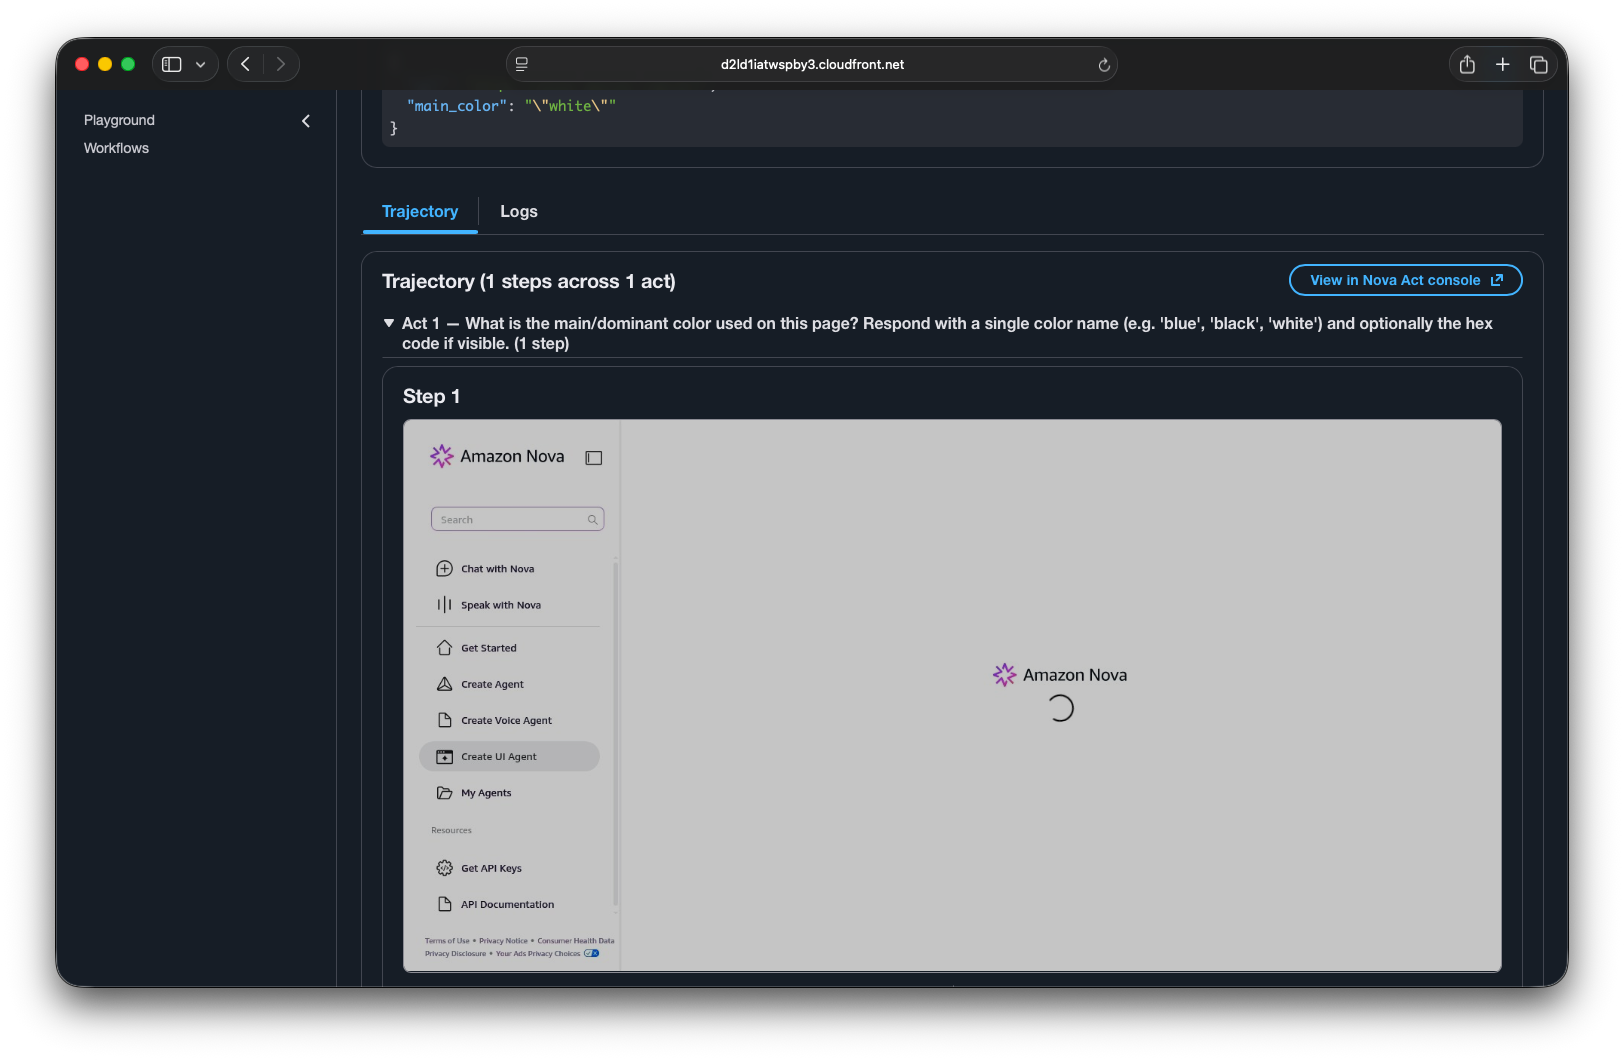Click the Amazon Nova logo in the screenshot sidebar
Image resolution: width=1624 pixels, height=1061 pixels.
coord(497,456)
